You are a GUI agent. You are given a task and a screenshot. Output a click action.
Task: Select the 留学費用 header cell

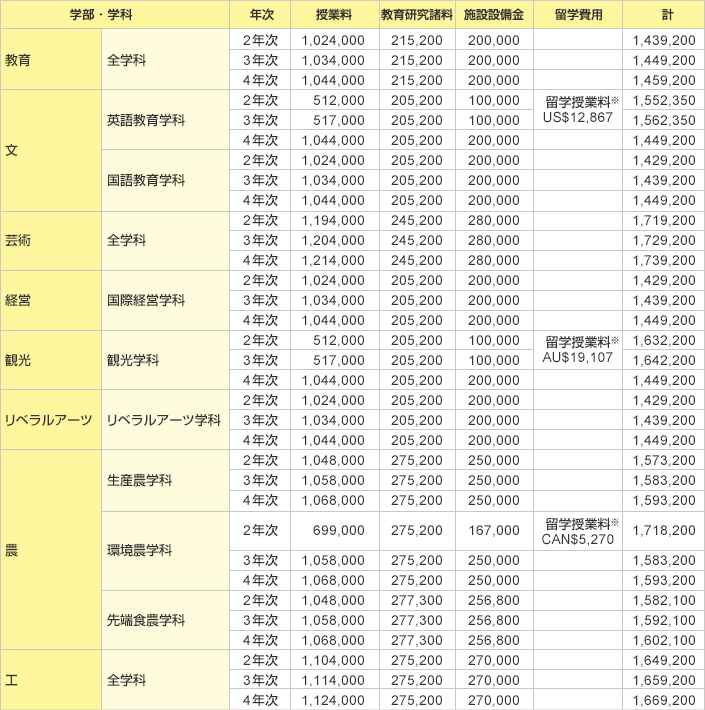578,14
